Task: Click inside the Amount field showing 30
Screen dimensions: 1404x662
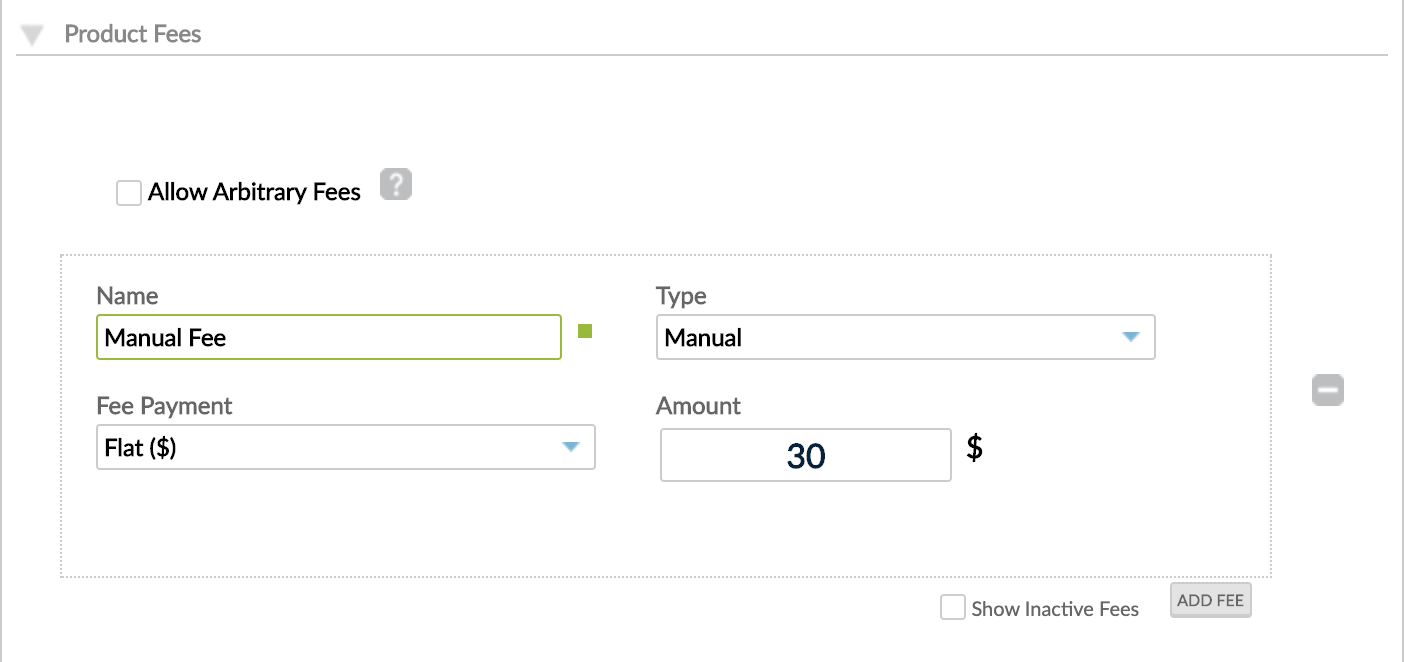Action: click(x=805, y=454)
